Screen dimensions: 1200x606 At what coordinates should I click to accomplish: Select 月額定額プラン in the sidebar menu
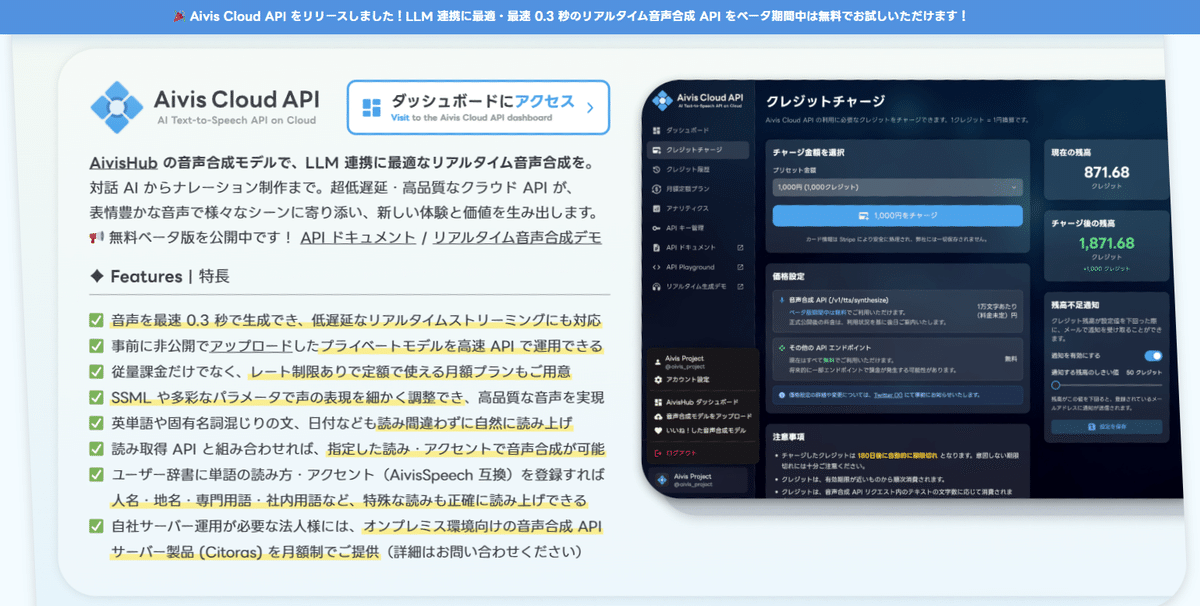(657, 188)
